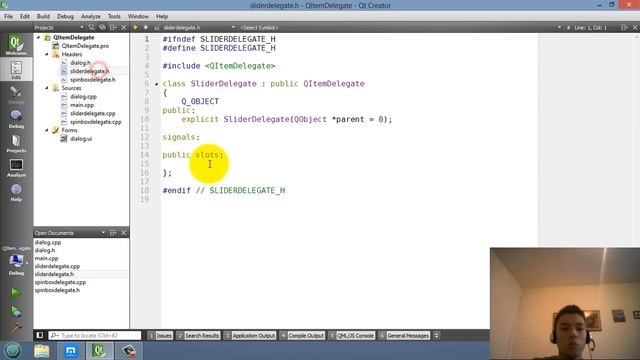Click the locator search field

click(95, 336)
